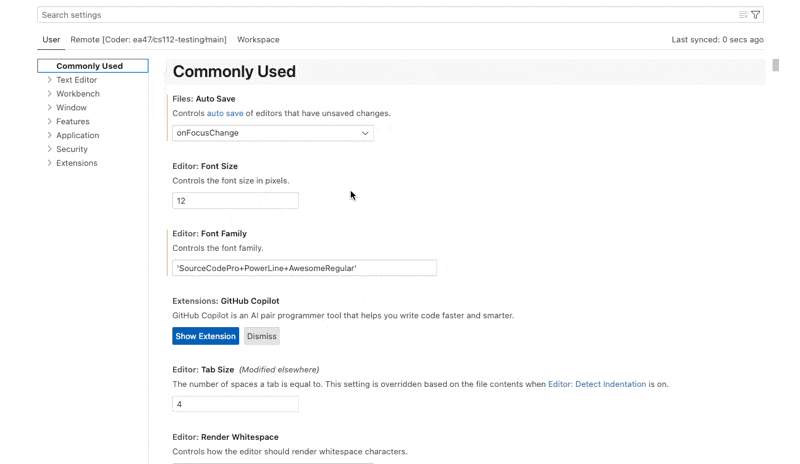This screenshot has height=464, width=800.
Task: Dismiss the GitHub Copilot recommendation
Action: 262,337
